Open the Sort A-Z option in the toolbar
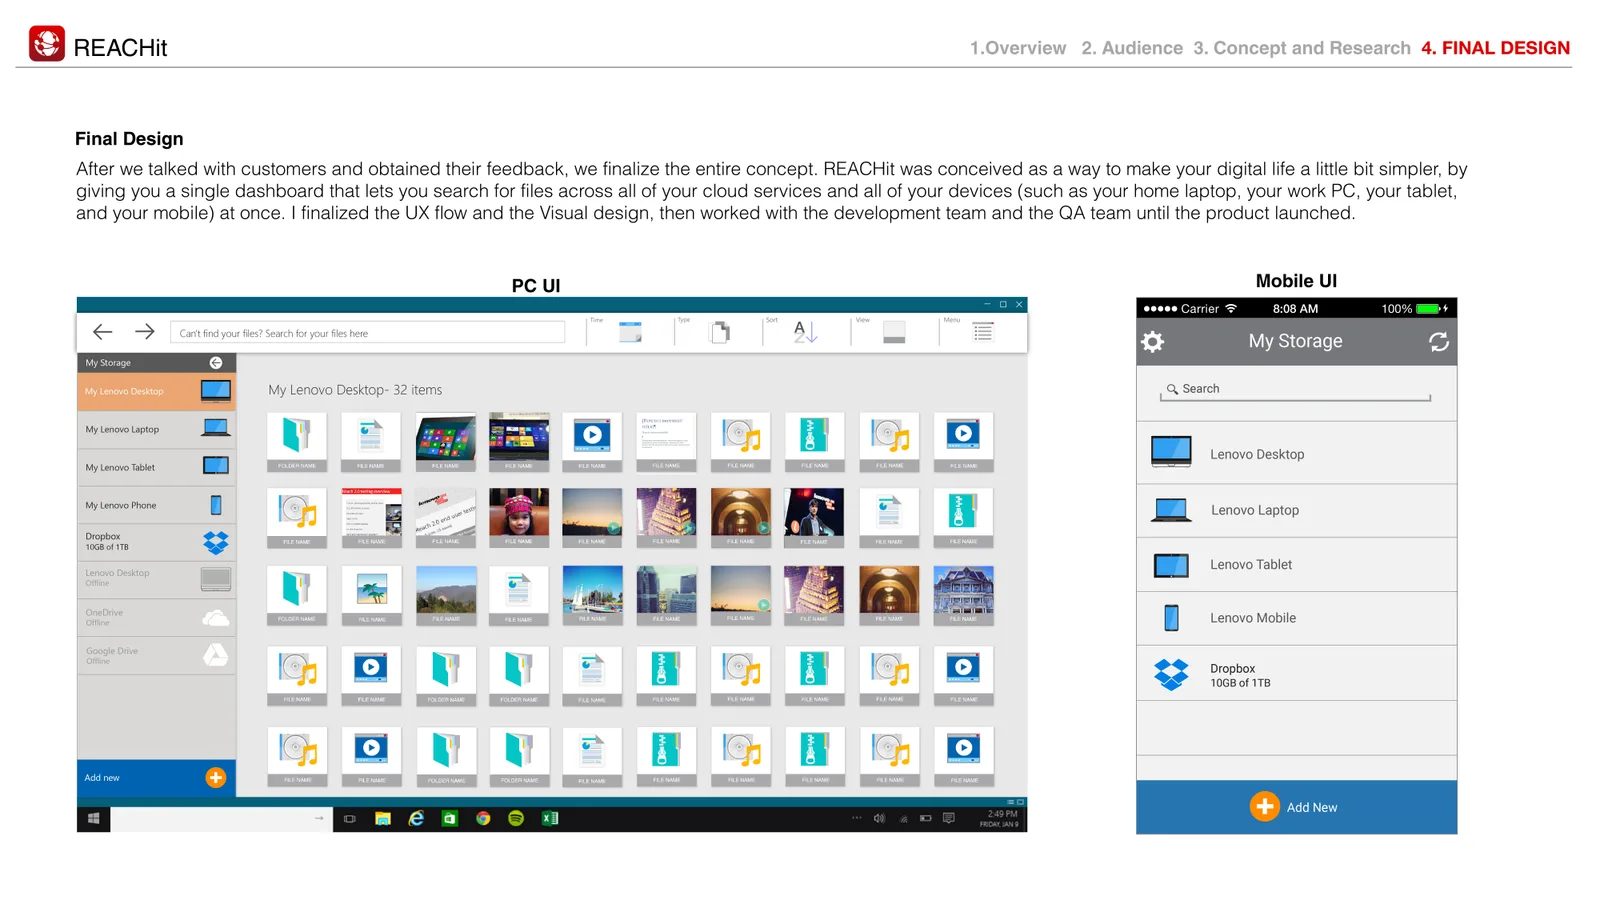 (805, 332)
